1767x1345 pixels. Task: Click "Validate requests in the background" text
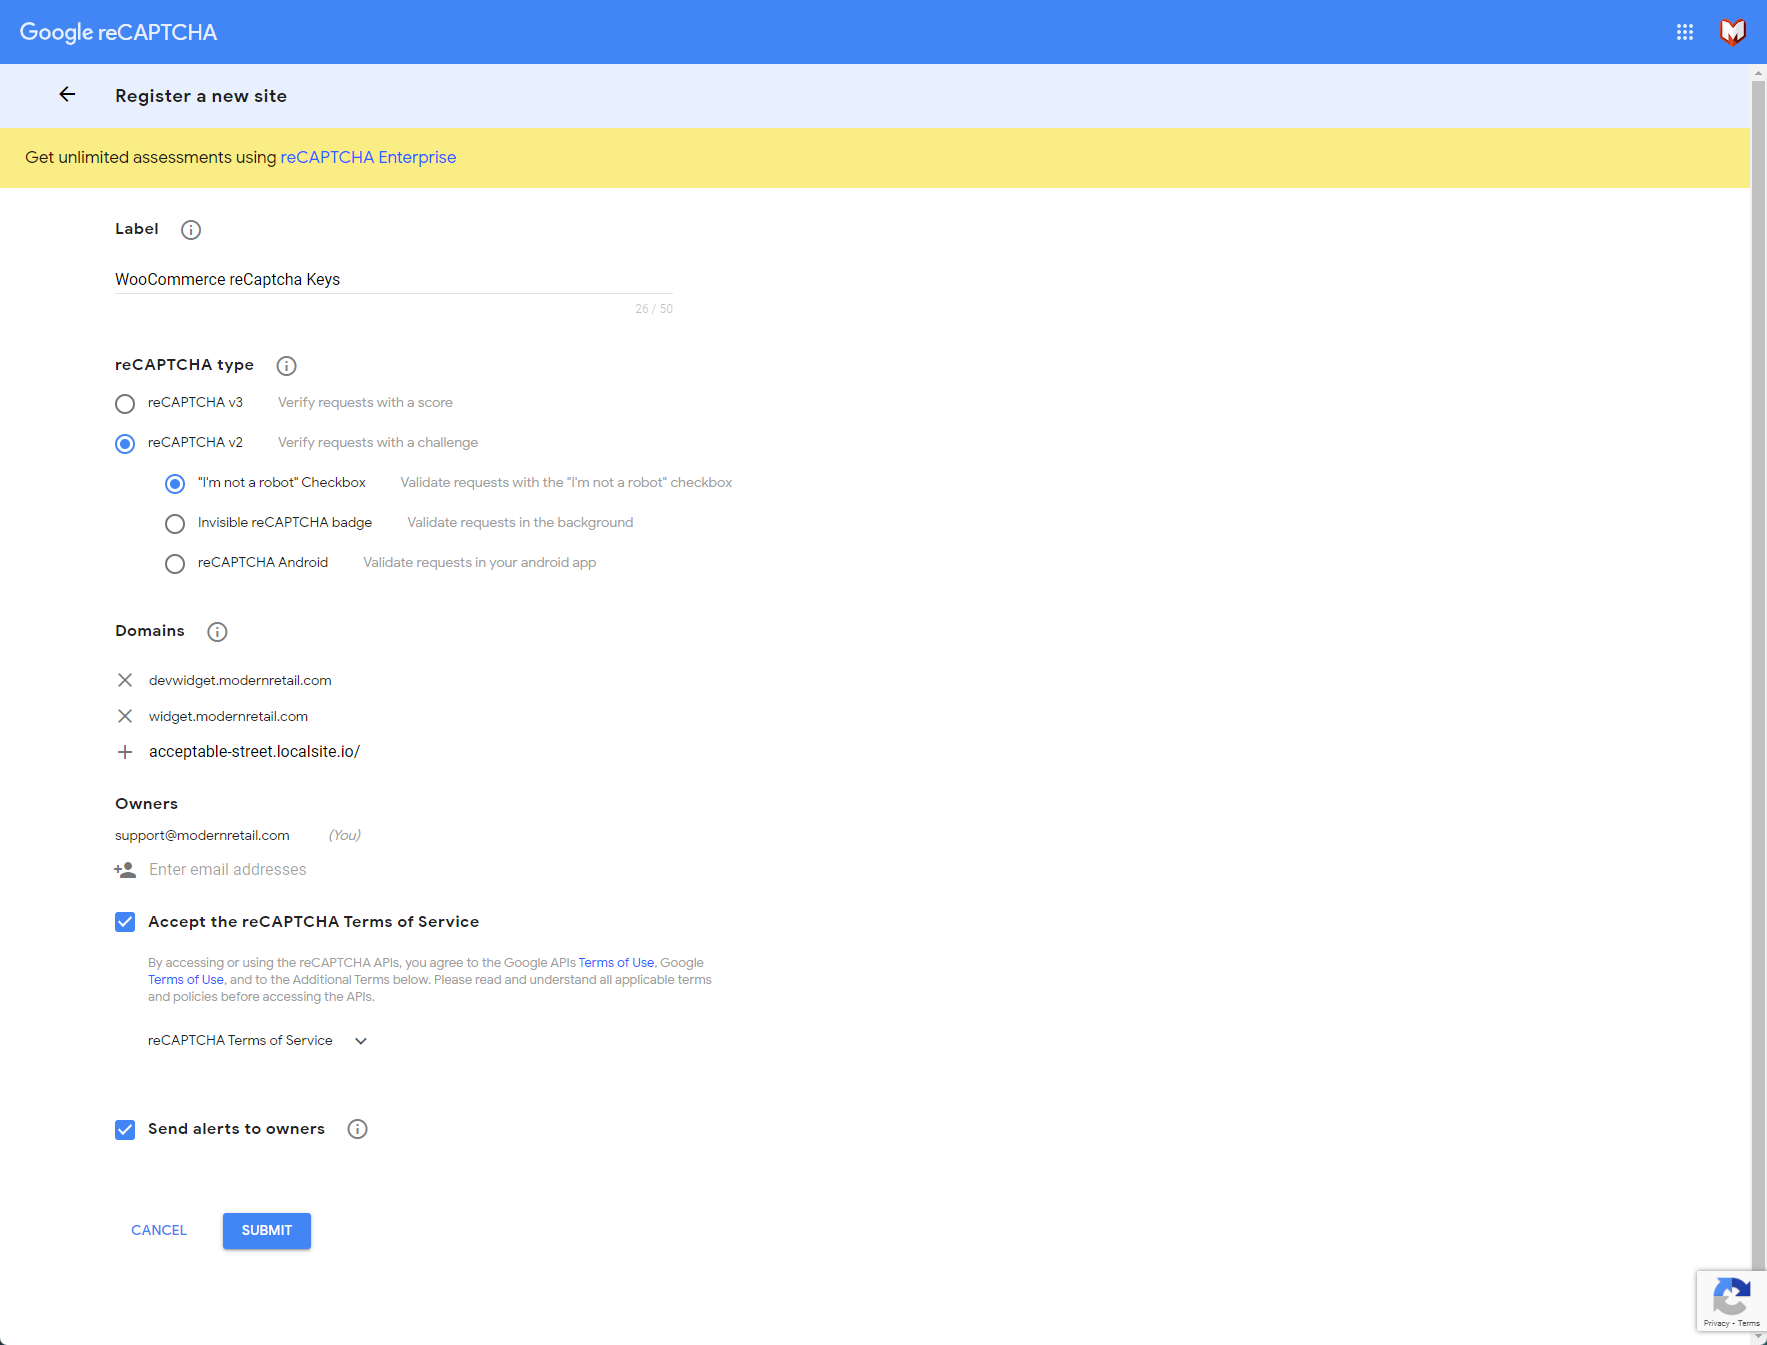520,523
